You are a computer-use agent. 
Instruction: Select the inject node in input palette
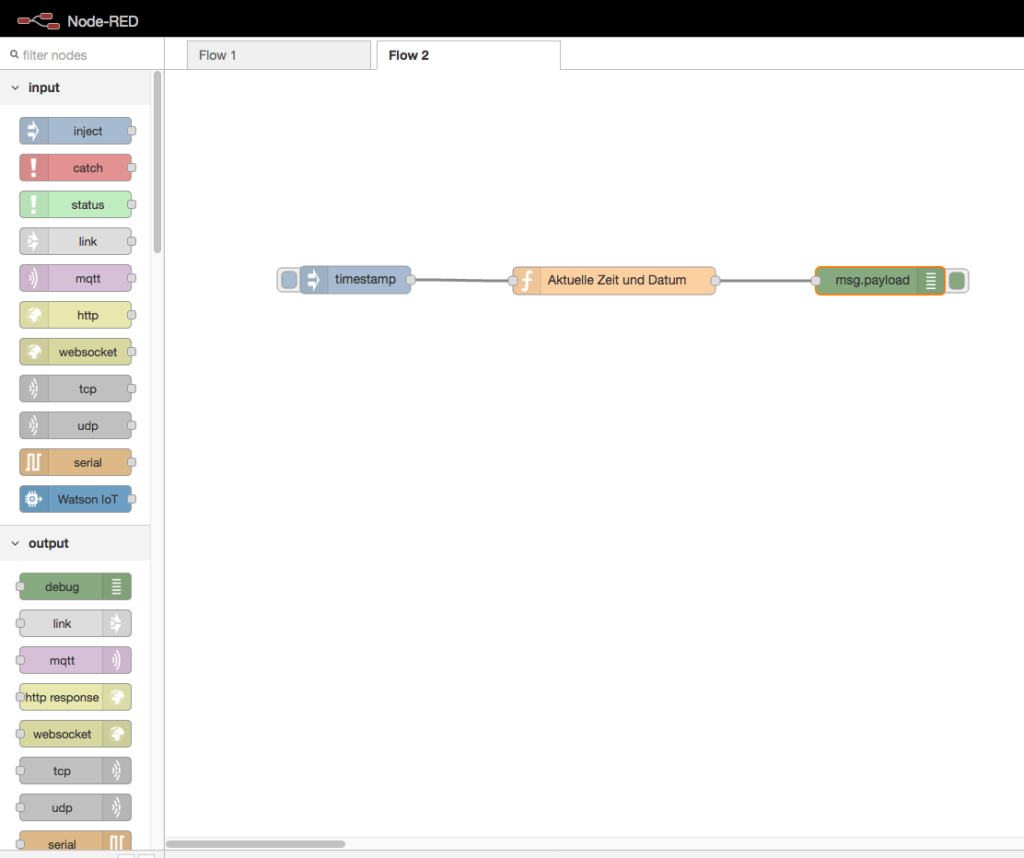click(x=75, y=131)
